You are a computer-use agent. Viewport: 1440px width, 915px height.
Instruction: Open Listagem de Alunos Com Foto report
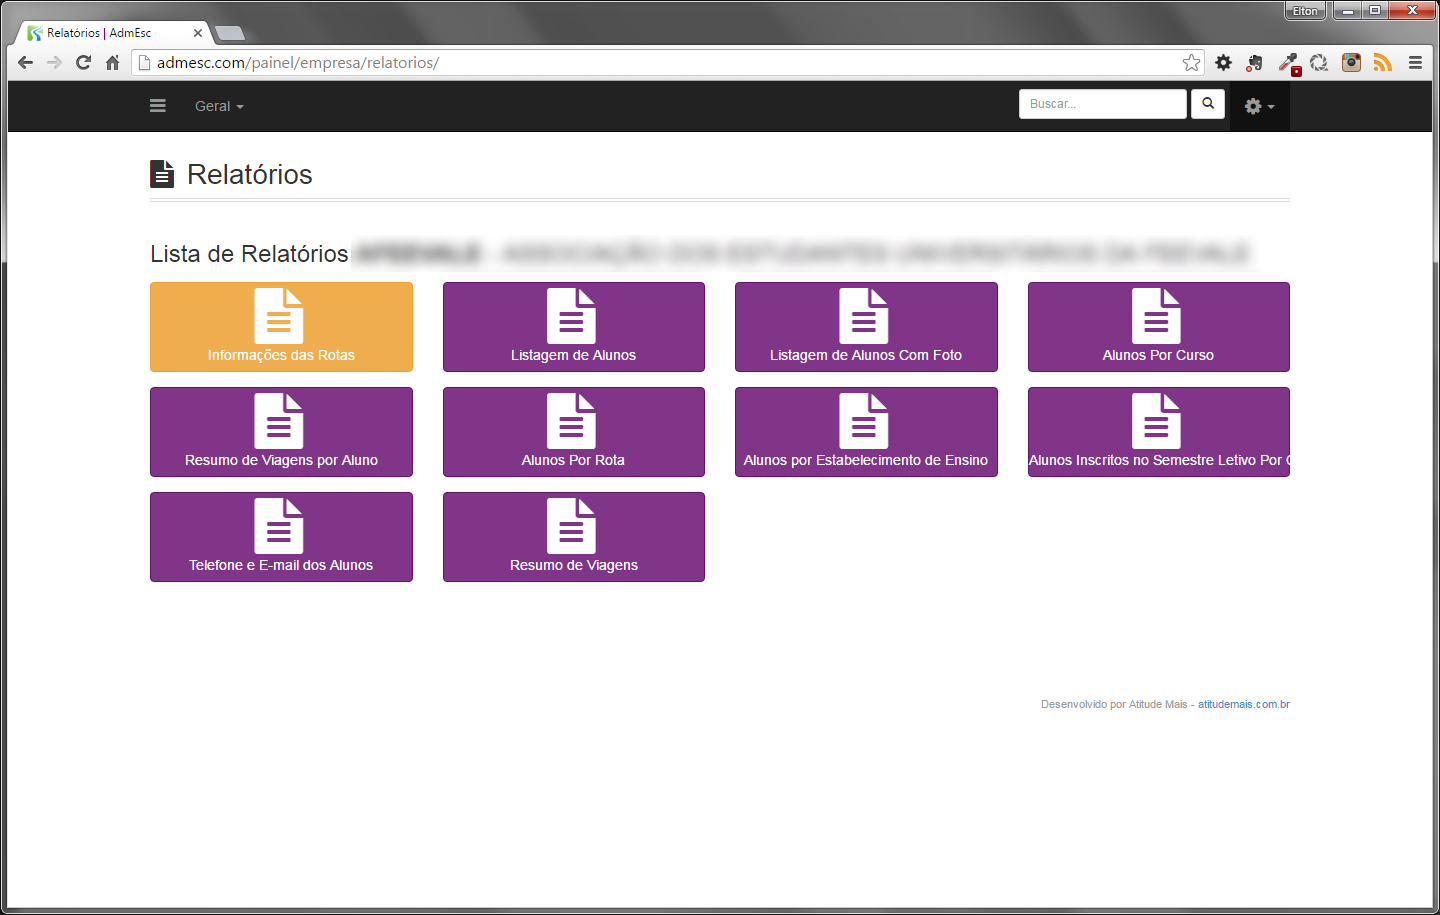point(866,327)
